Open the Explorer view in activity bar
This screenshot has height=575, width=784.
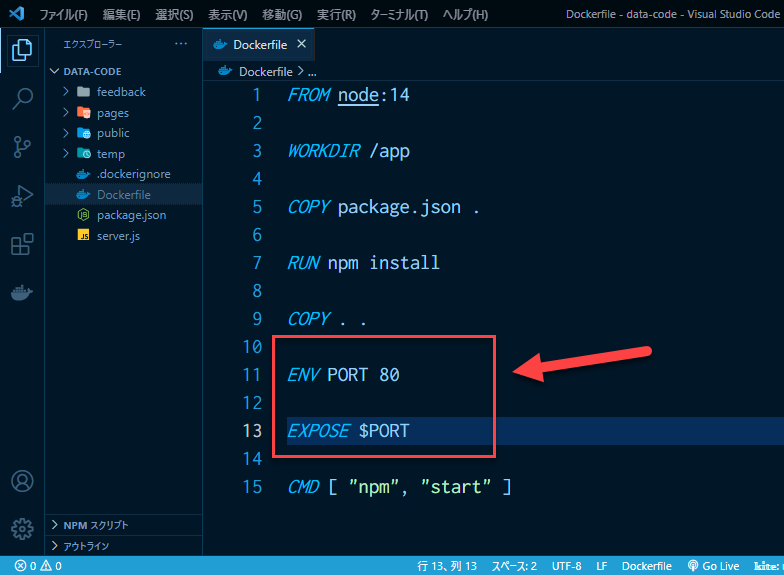22,50
